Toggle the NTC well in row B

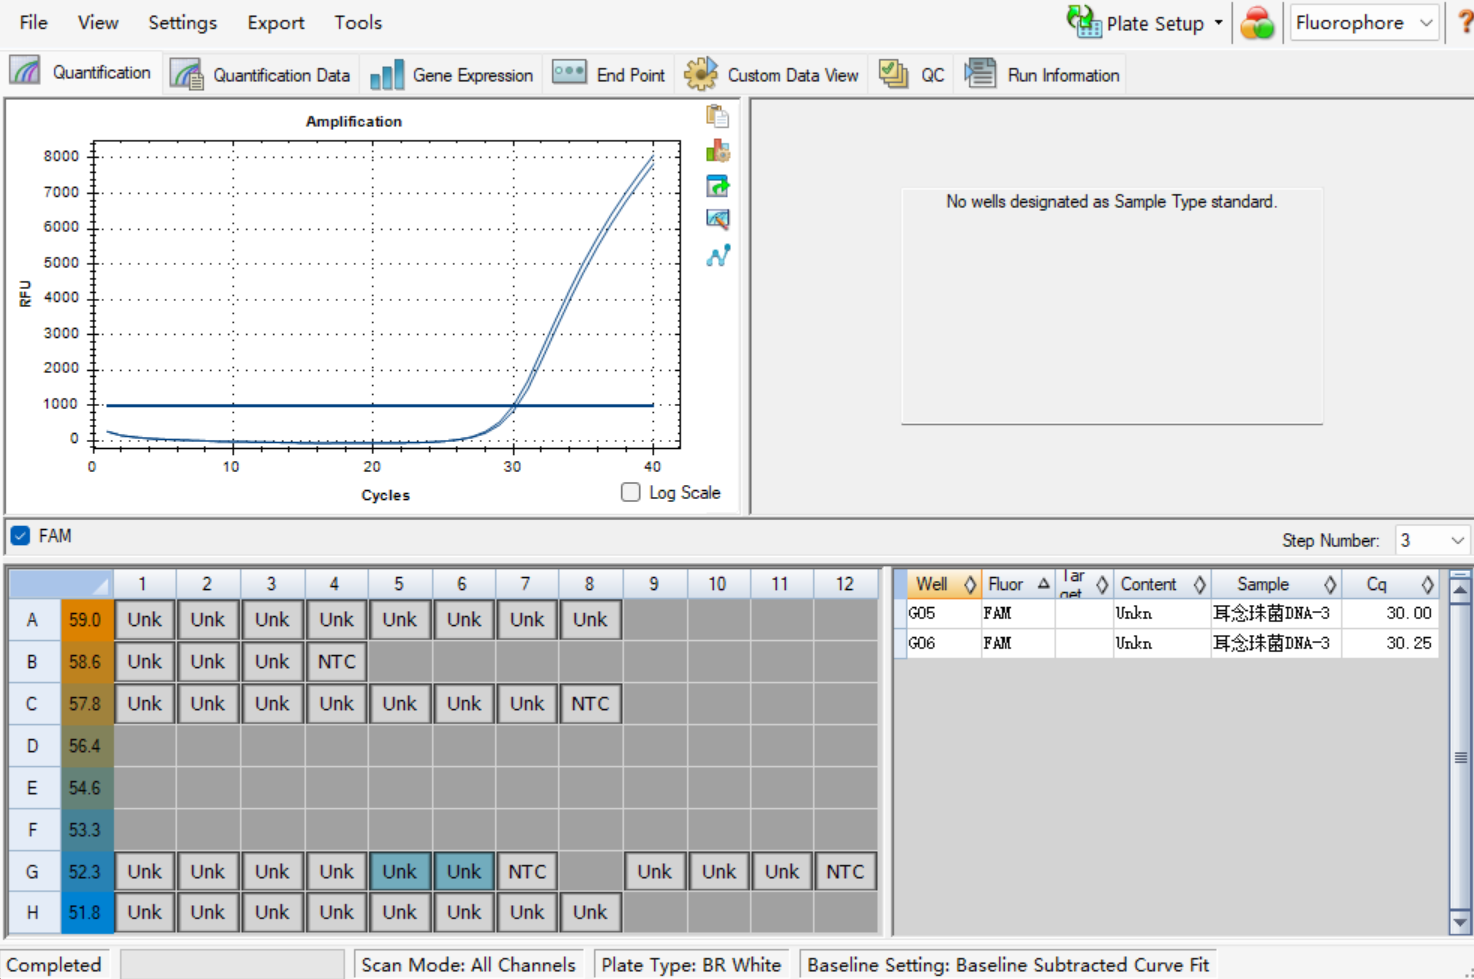[336, 662]
